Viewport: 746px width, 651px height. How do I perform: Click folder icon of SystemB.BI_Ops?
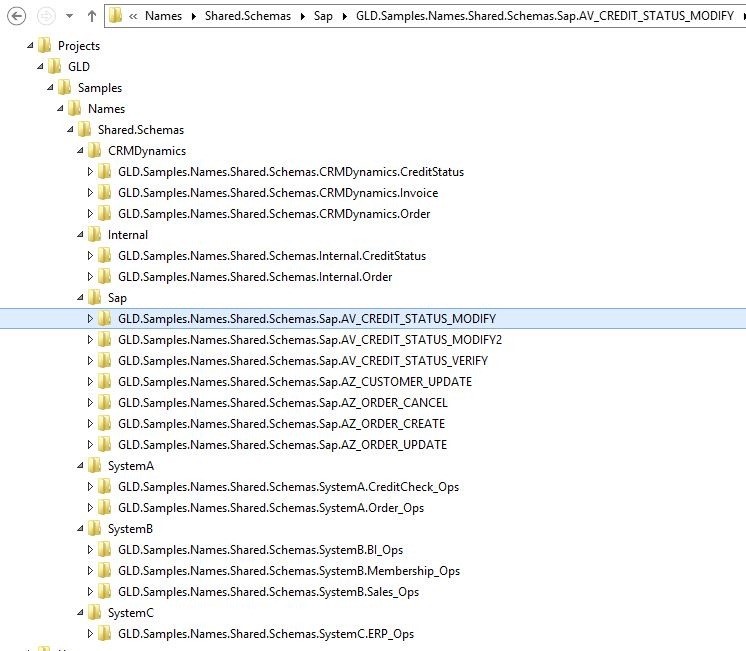(x=105, y=549)
